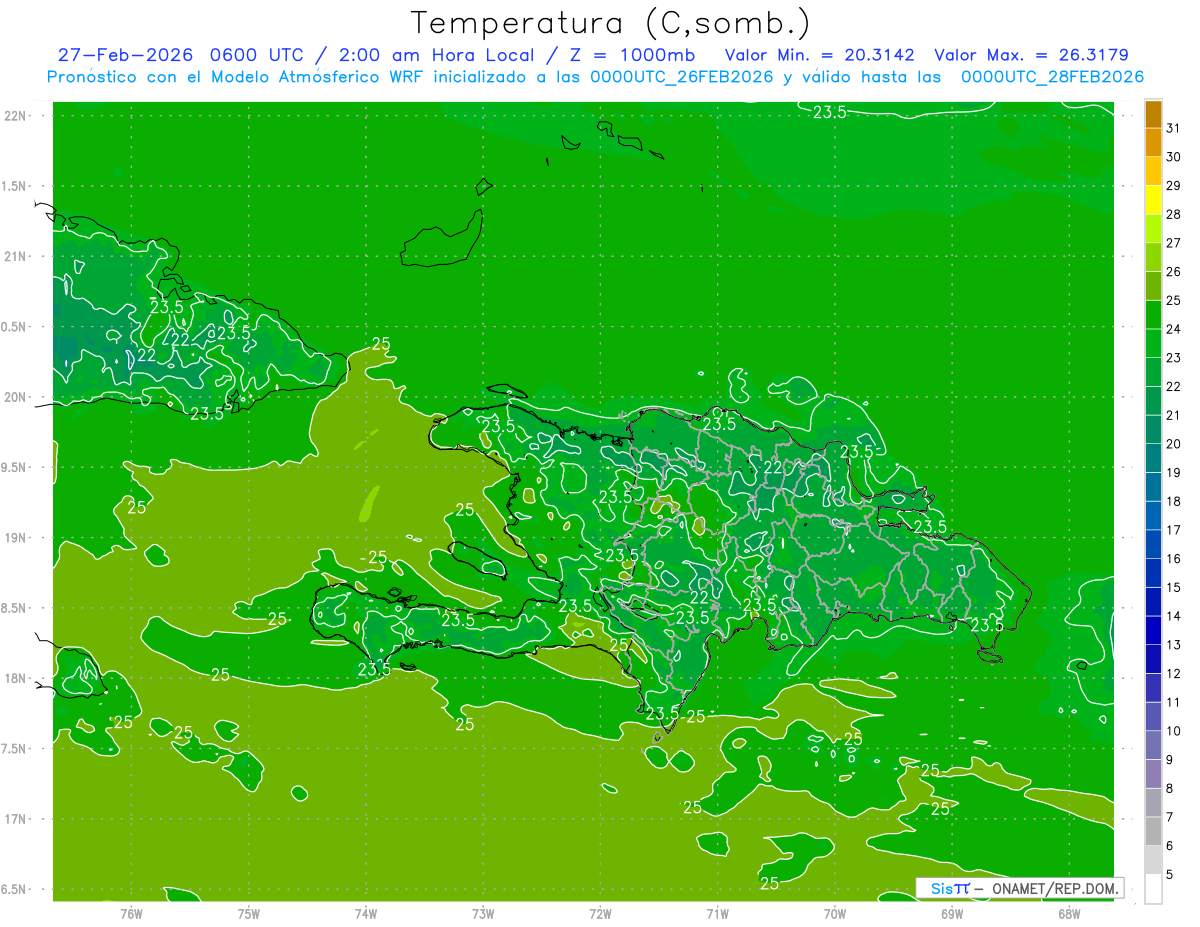Select the '0000UTC_26FEB2026' initialization time
The image size is (1200, 927).
(682, 77)
